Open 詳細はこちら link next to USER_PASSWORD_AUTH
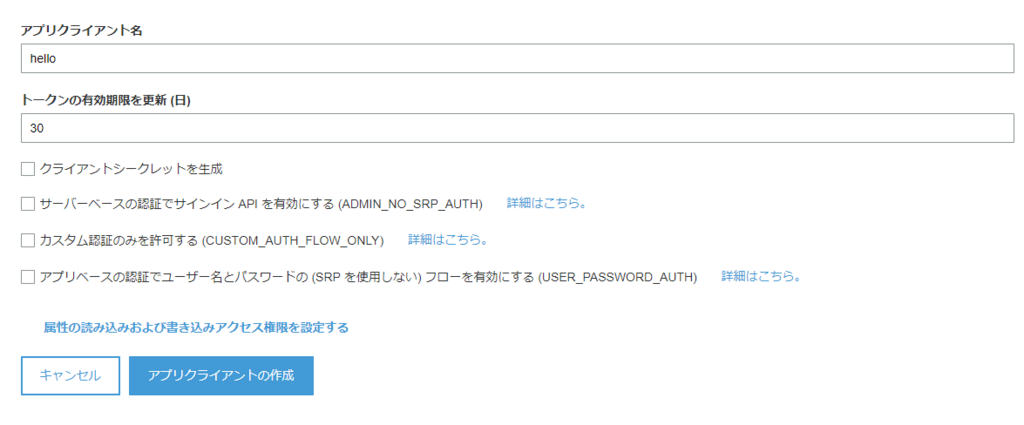 (761, 276)
